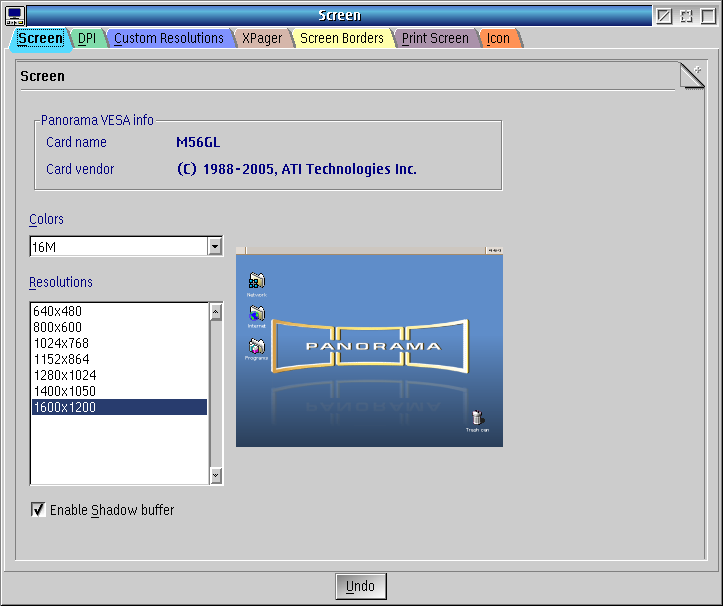The width and height of the screenshot is (723, 606).
Task: Click the window maximize button in titlebar
Action: (x=709, y=16)
